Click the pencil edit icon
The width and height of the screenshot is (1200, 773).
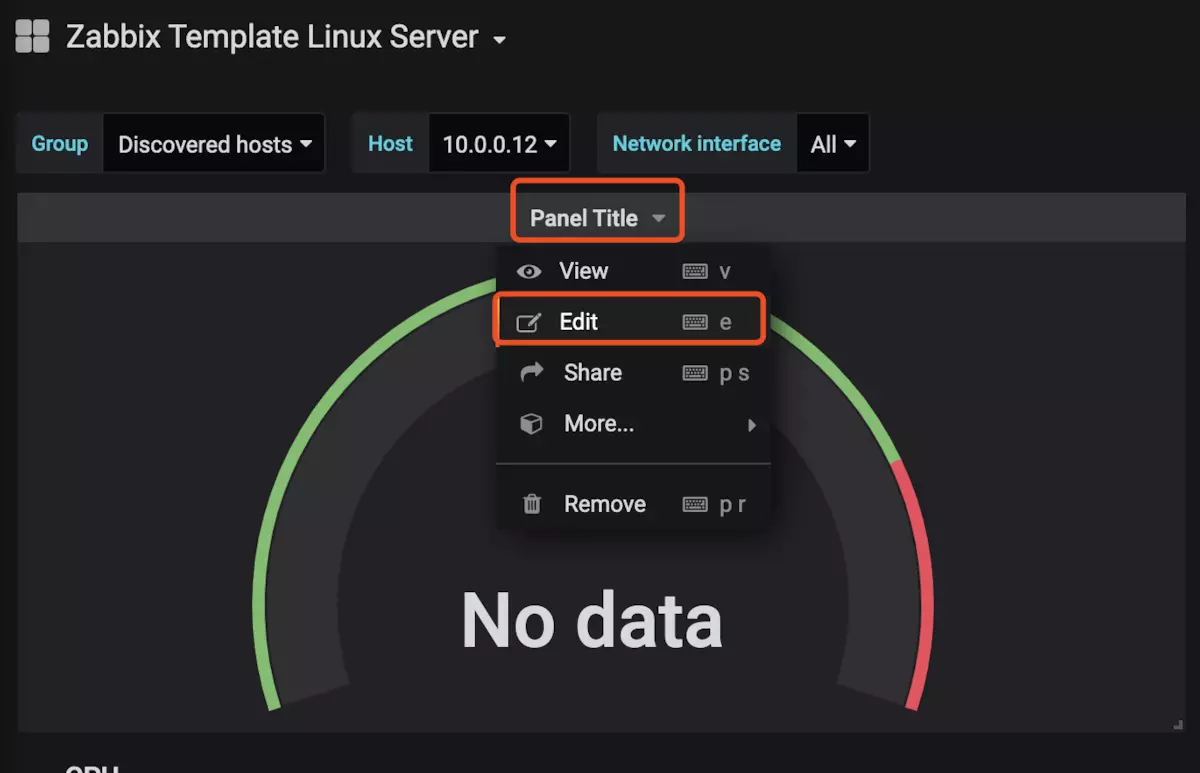pos(528,322)
